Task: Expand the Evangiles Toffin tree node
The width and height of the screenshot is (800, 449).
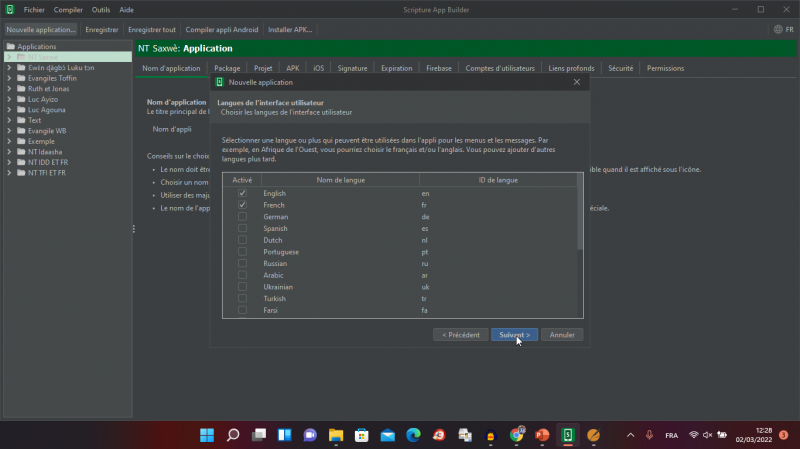Action: (9, 78)
